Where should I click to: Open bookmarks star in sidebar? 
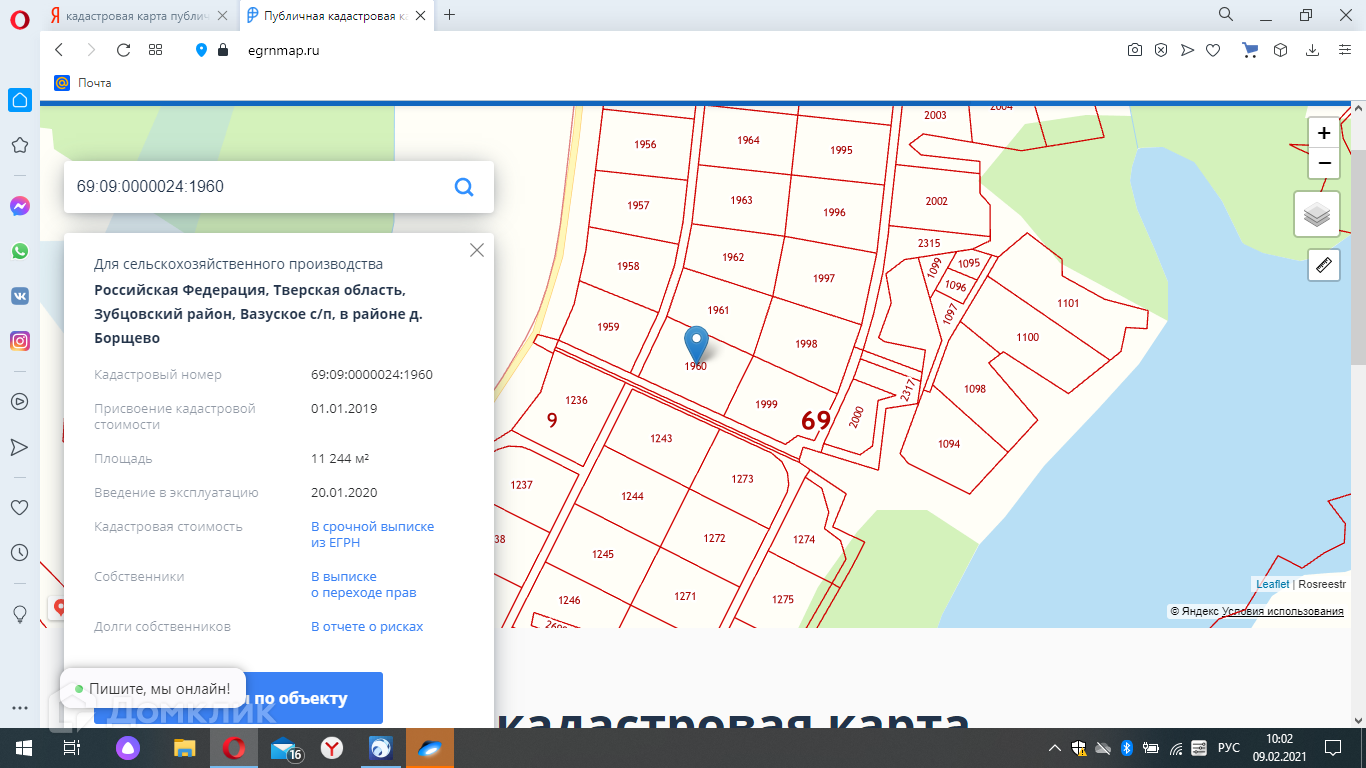[19, 145]
